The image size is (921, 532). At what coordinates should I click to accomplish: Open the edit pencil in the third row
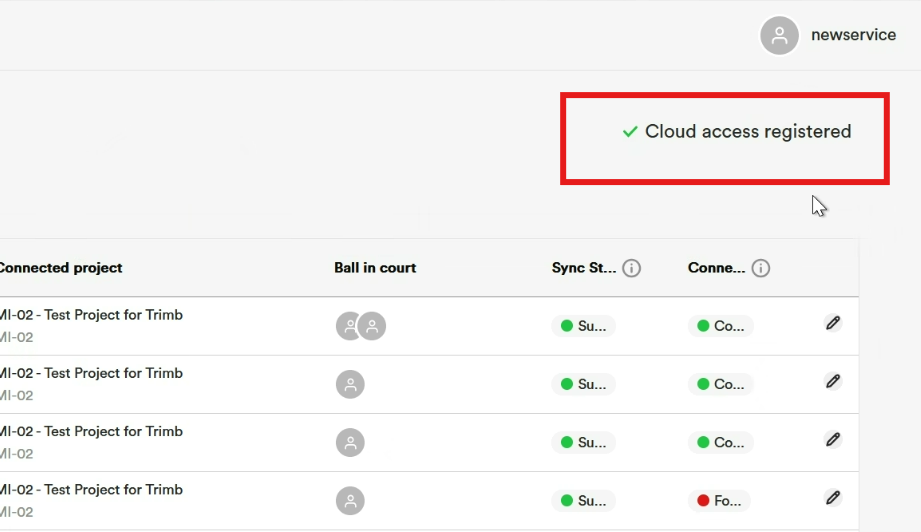(833, 439)
